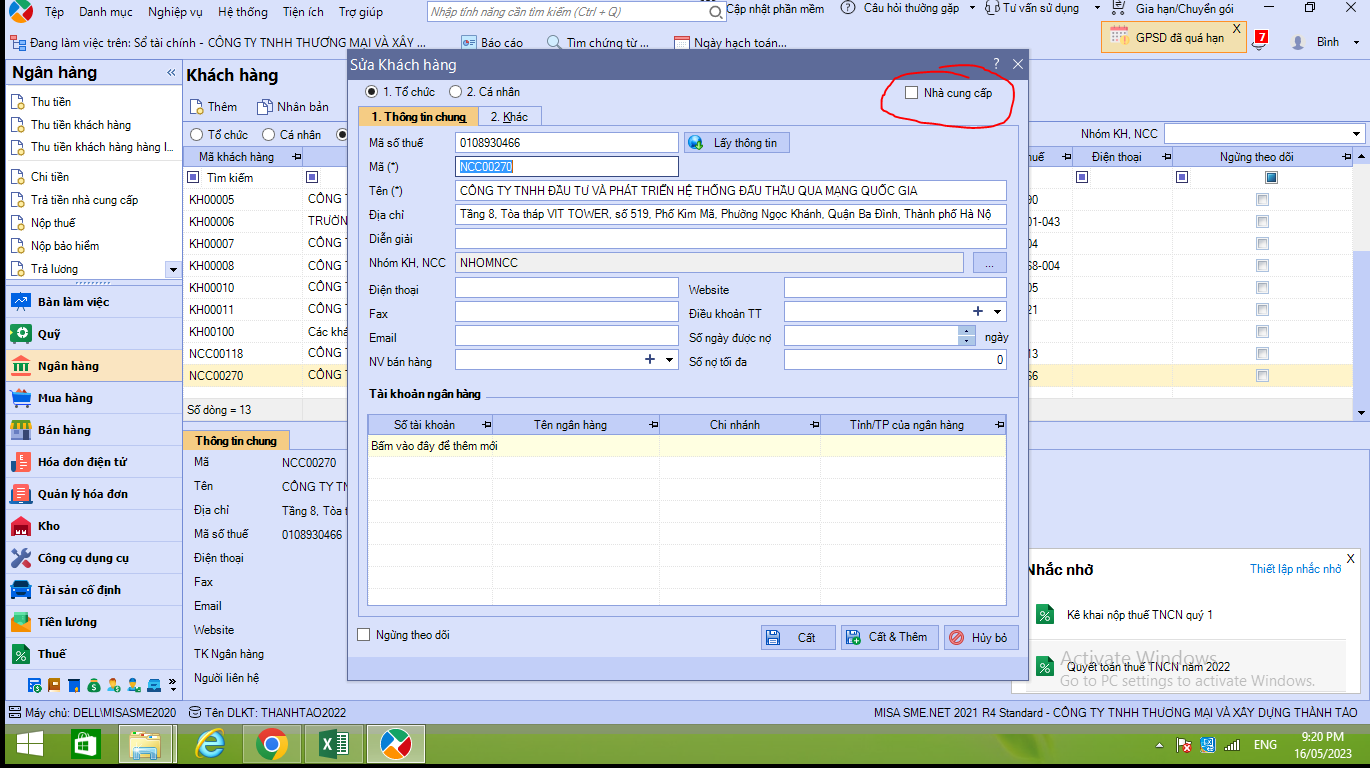
Task: Expand more sidebar shortcut icons chevron
Action: 173,685
